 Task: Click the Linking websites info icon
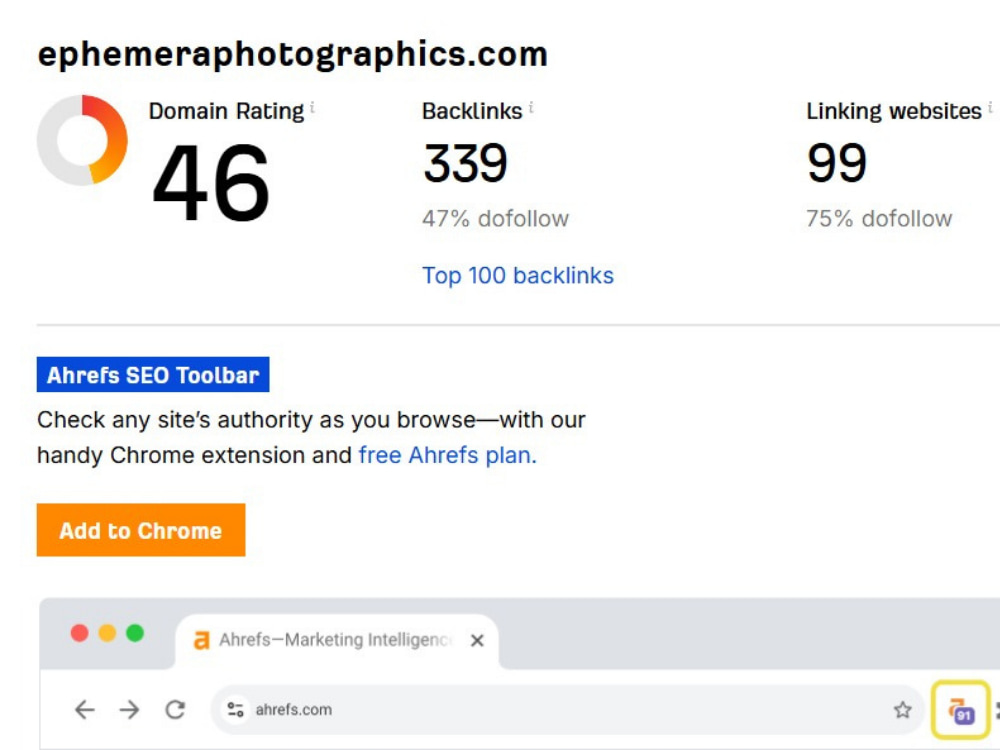coord(990,108)
